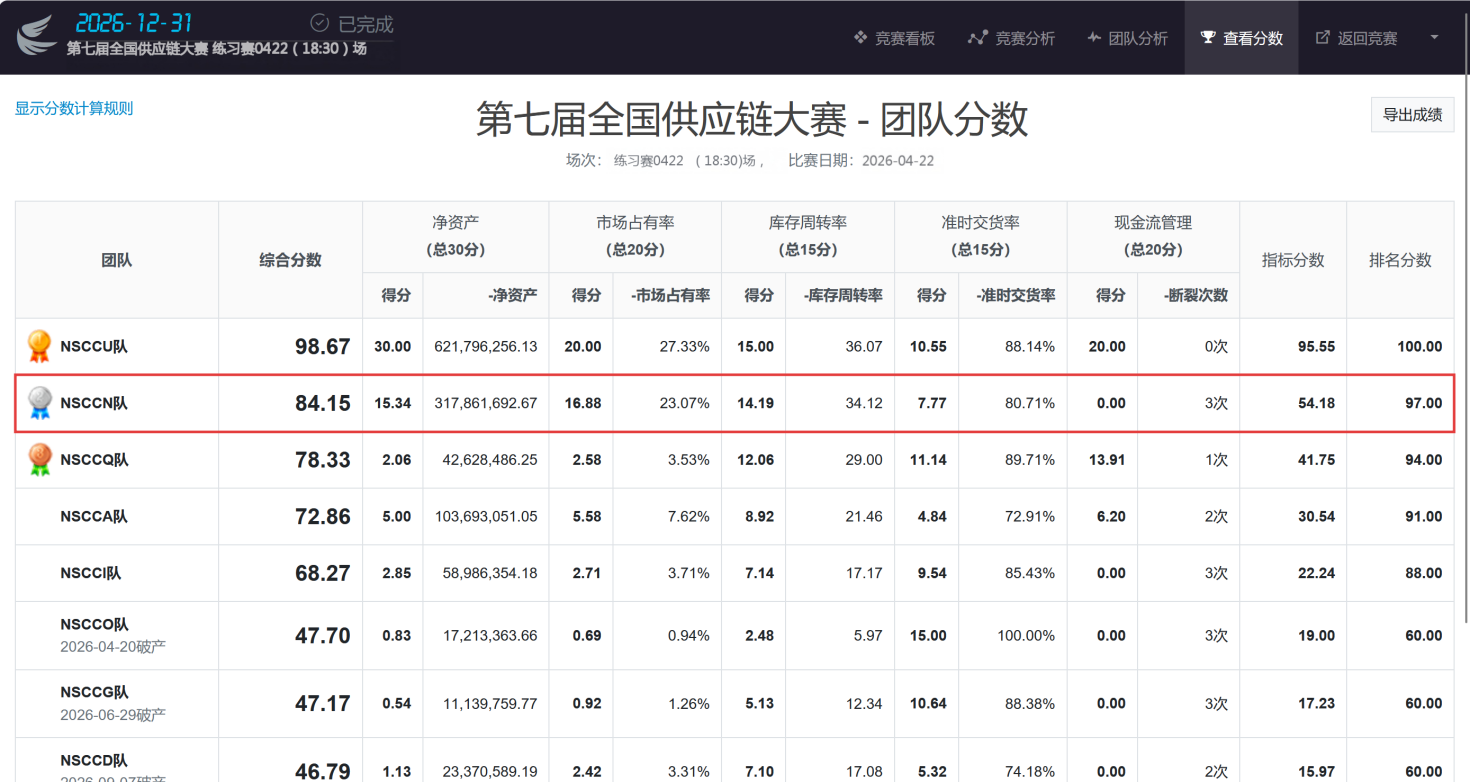1470x782 pixels.
Task: Click the gold medal icon for NSCCU队
Action: (x=39, y=346)
